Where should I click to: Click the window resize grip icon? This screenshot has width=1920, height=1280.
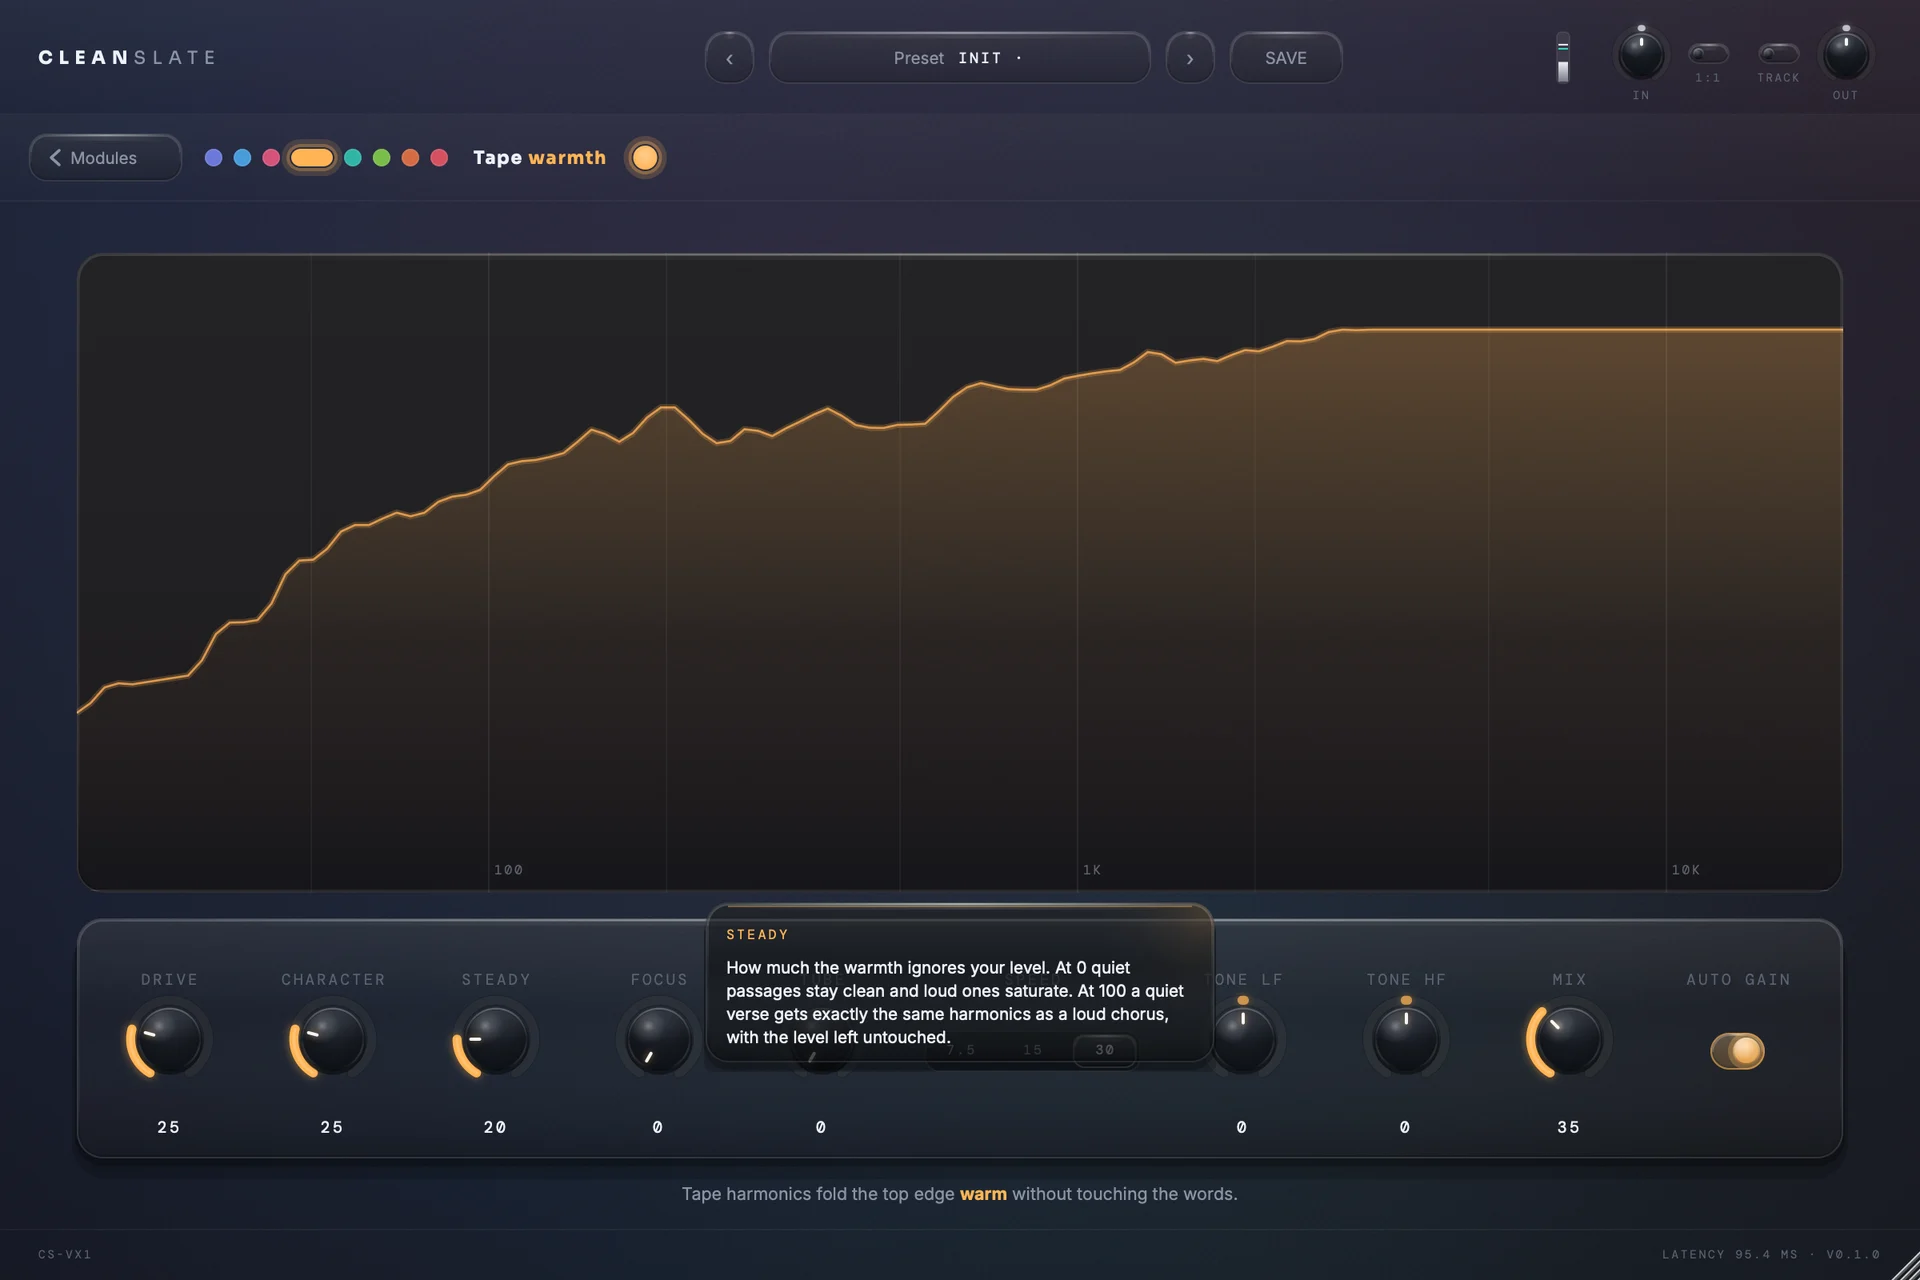(1906, 1266)
